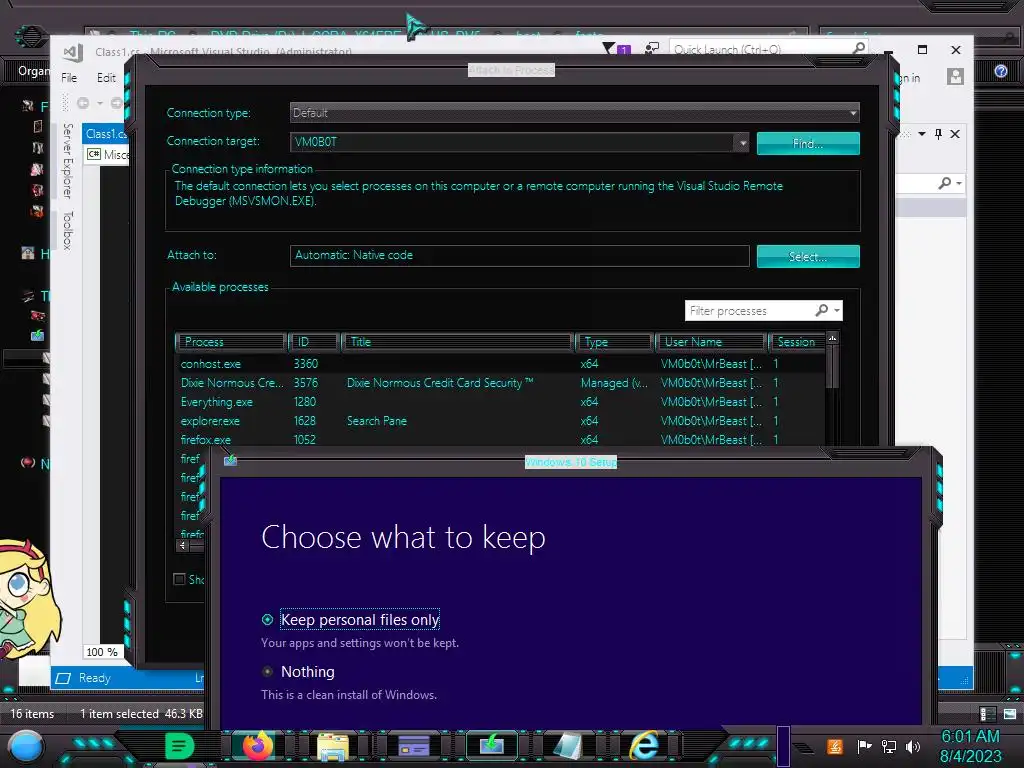Screen dimensions: 1024x768
Task: Open the Filter processes dropdown arrow
Action: [x=837, y=310]
